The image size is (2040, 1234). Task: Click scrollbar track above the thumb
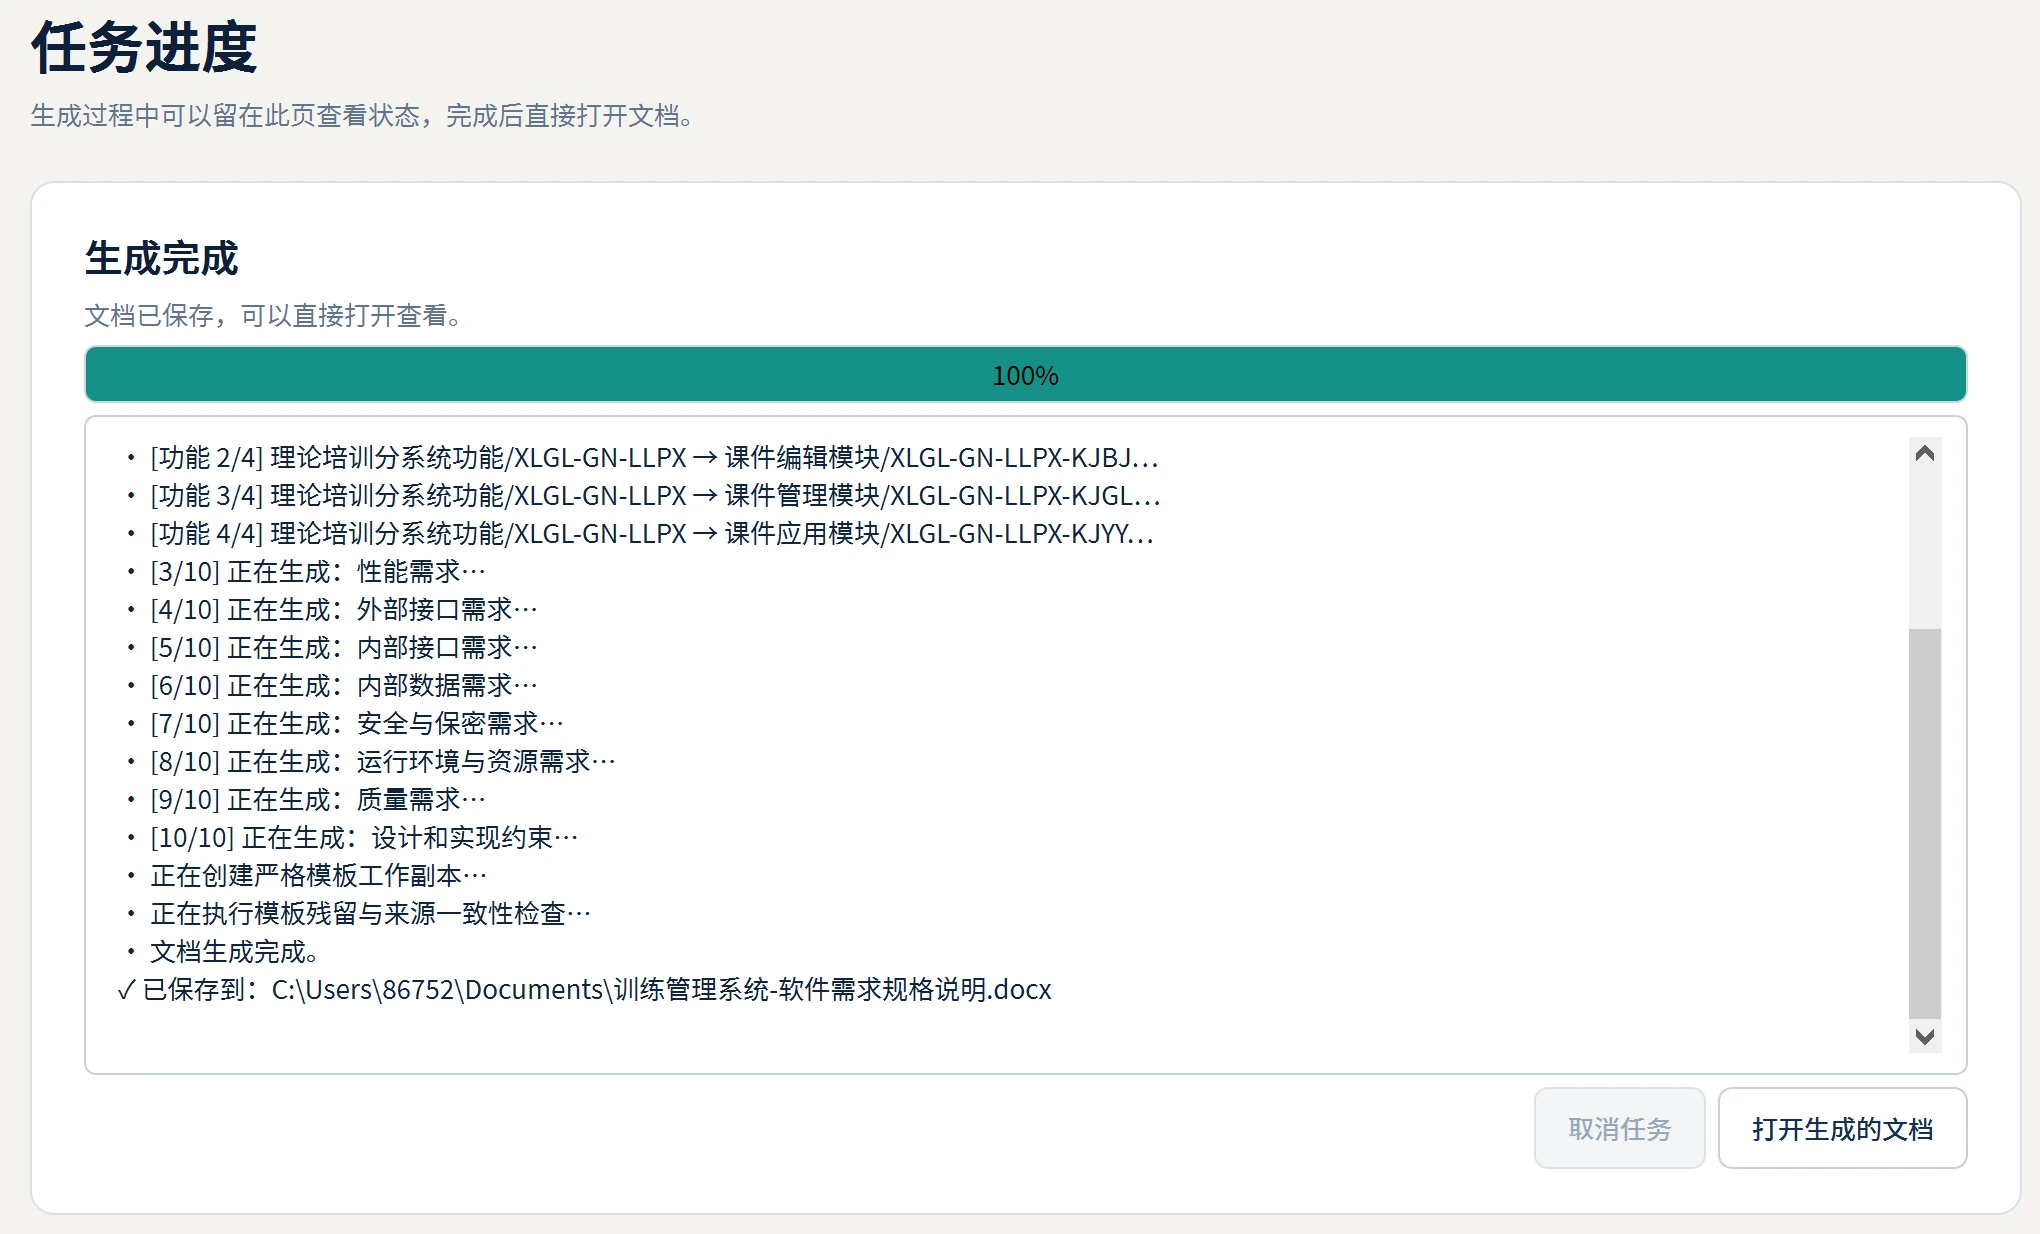point(1924,548)
